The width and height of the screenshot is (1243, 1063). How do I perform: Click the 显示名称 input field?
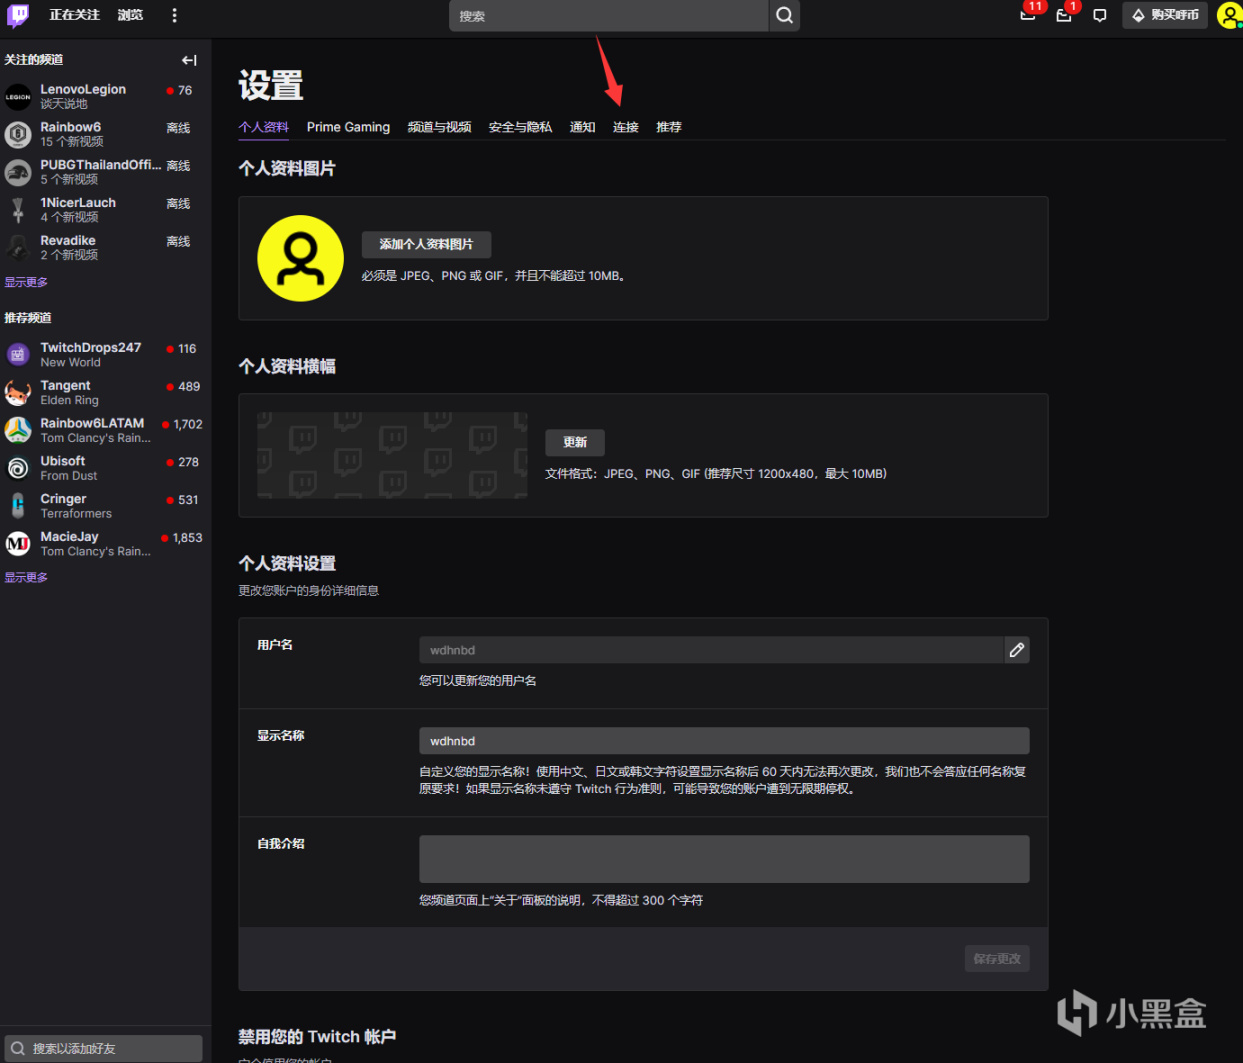724,741
